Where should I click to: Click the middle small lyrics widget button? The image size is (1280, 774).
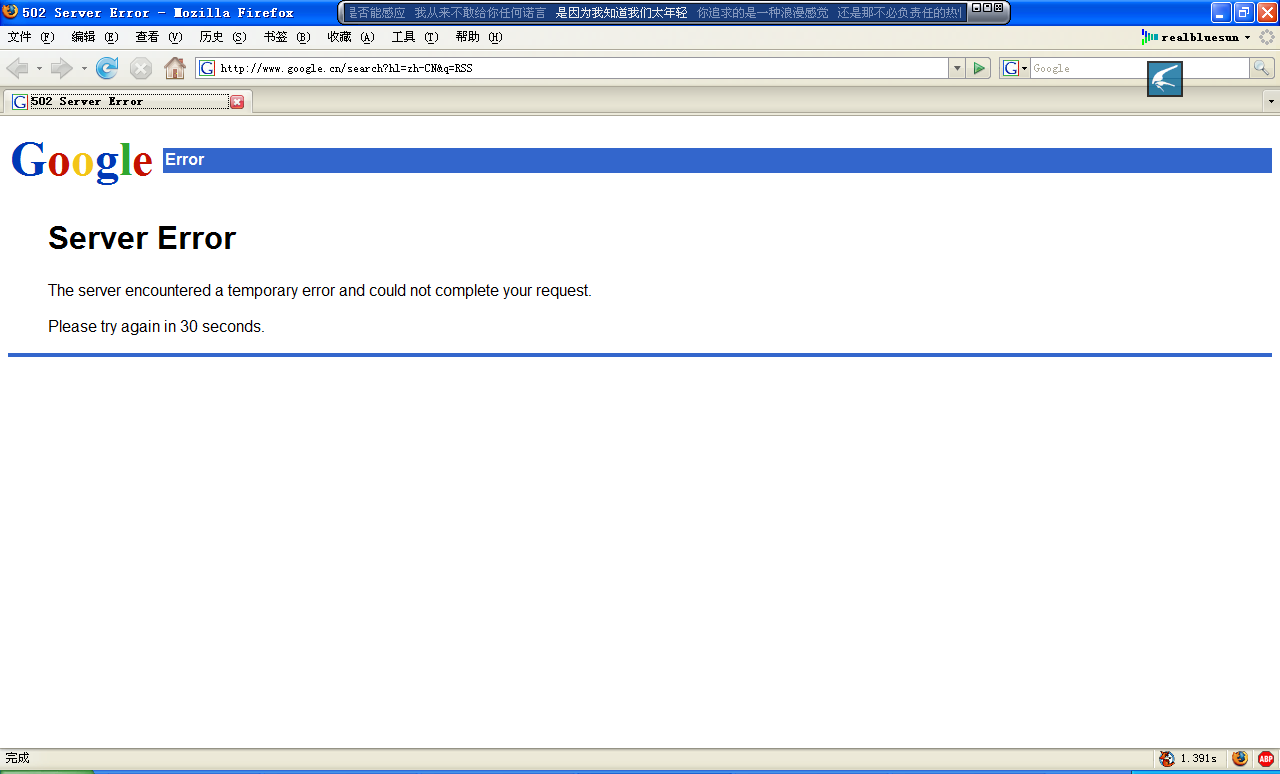click(987, 7)
